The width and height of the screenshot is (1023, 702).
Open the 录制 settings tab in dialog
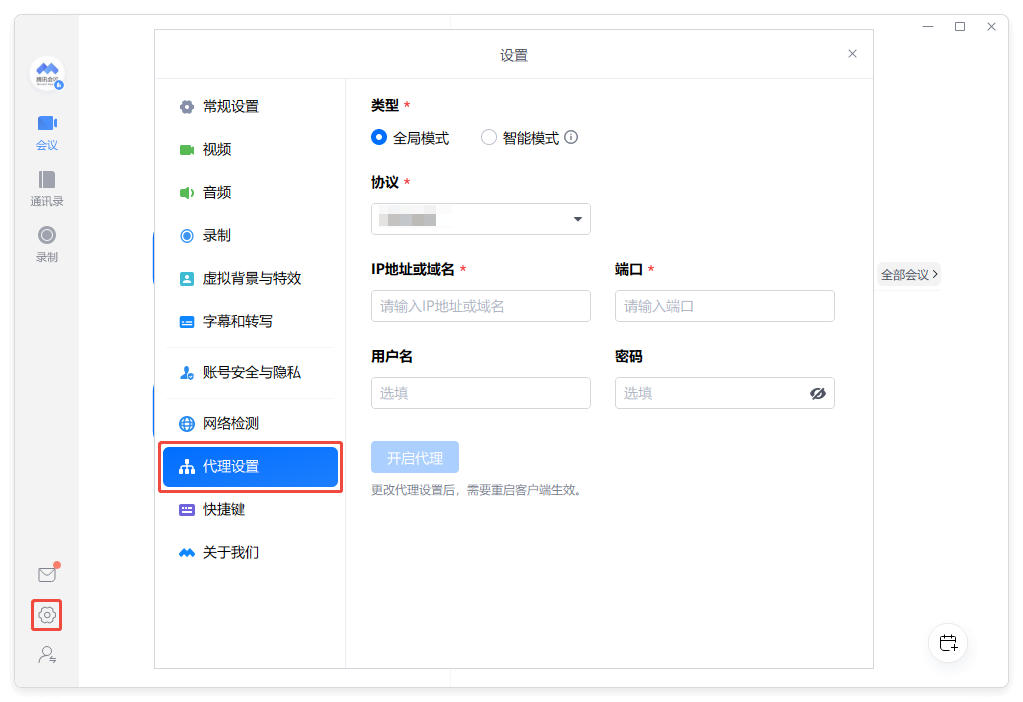point(251,236)
